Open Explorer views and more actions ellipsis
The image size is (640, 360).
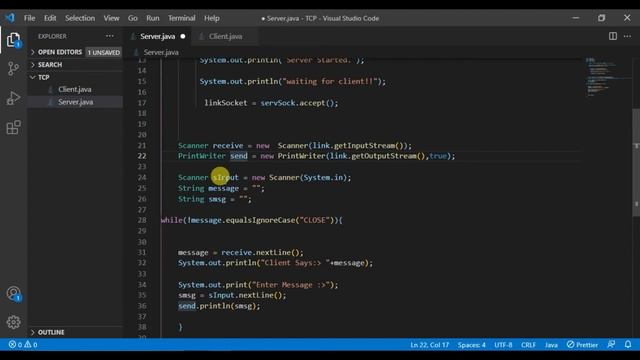pos(110,36)
